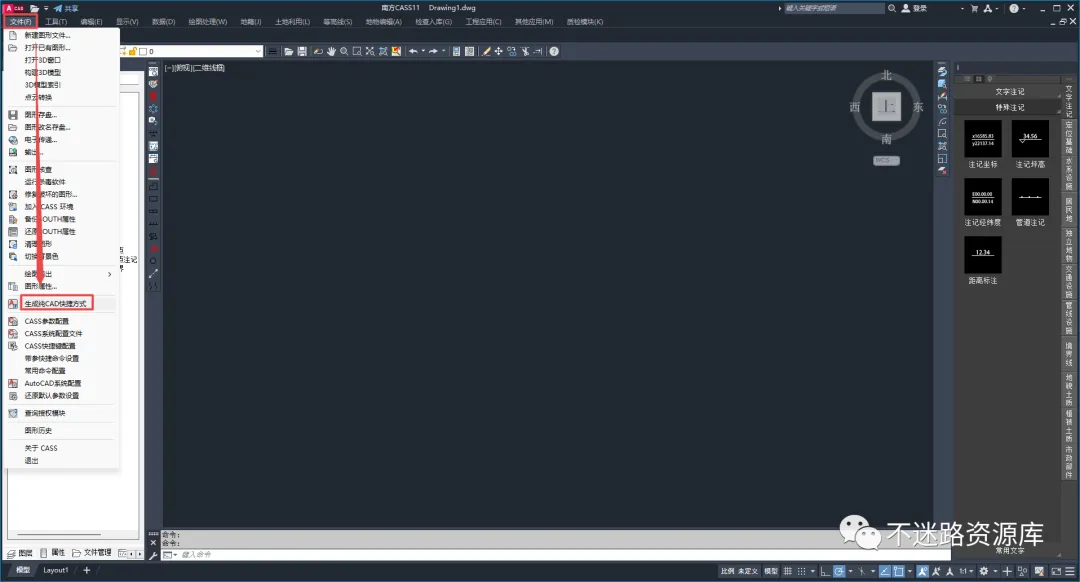Screen dimensions: 1080x582
Task: Open quick access toolbar customize dropdown
Action: (x=46, y=8)
